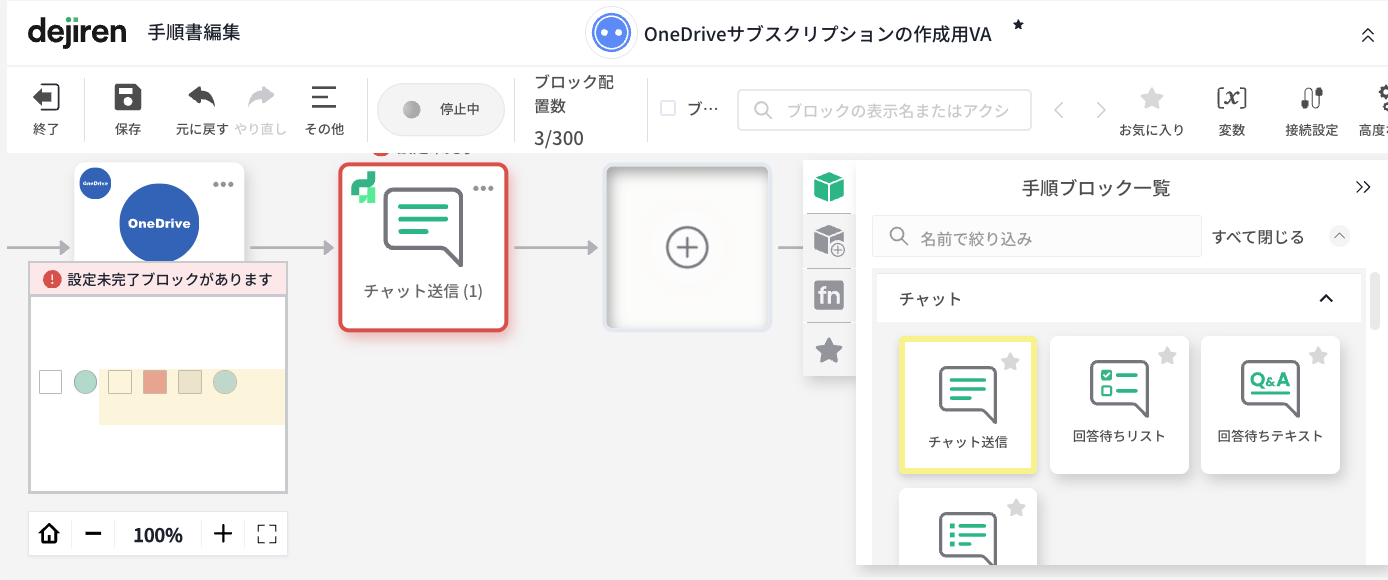Click すべて閉じる to collapse all
Image resolution: width=1388 pixels, height=580 pixels.
[1258, 237]
